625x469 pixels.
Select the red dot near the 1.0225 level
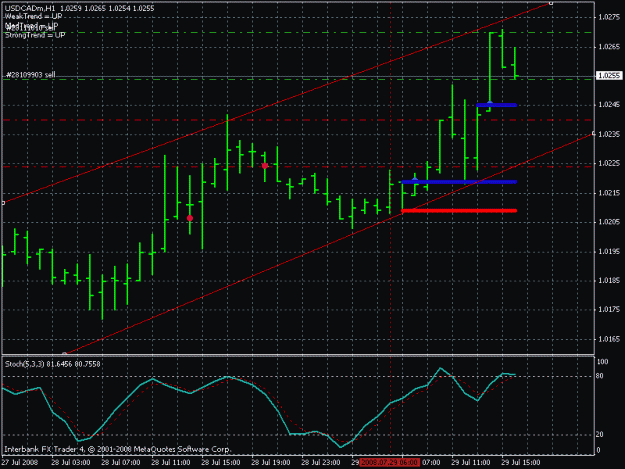coord(265,166)
